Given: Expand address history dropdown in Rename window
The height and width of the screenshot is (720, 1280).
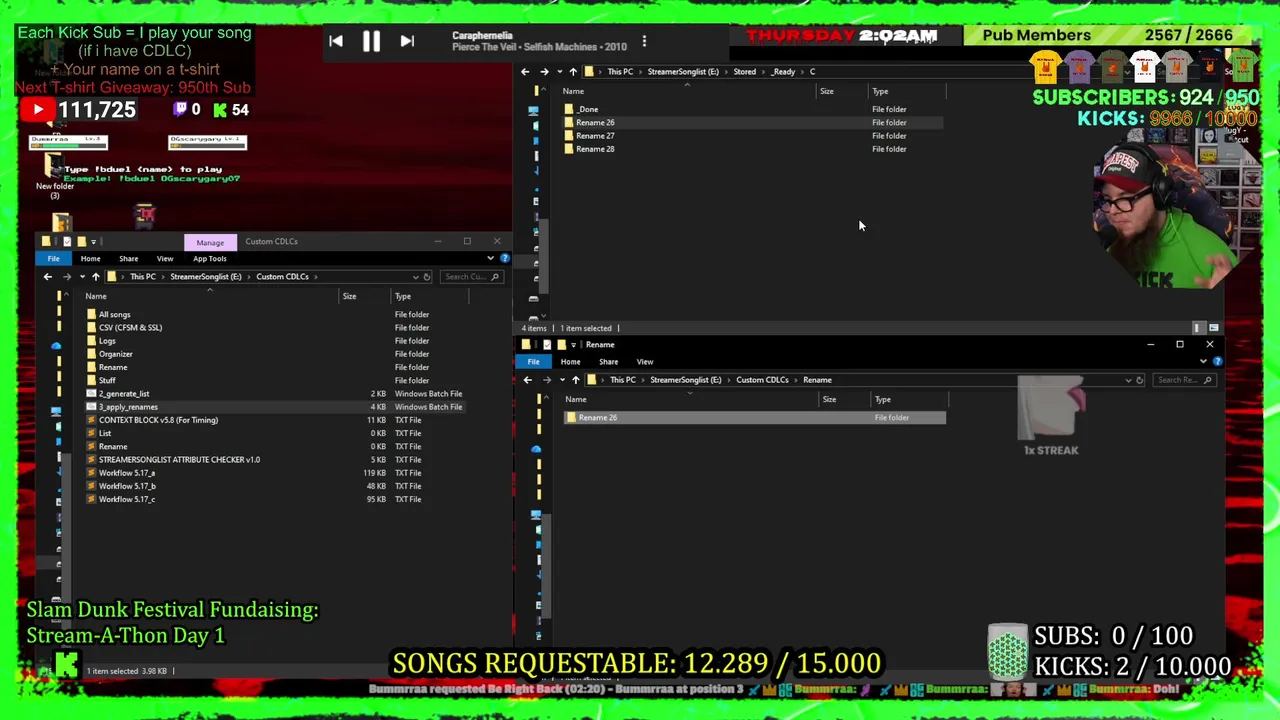Looking at the screenshot, I should click(x=1128, y=380).
